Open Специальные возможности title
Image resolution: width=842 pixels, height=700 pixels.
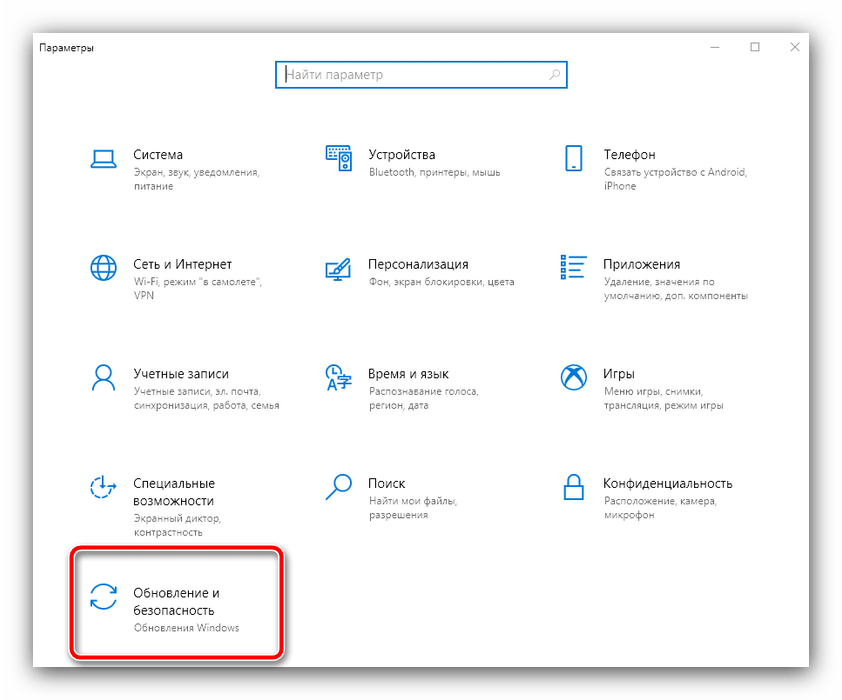pyautogui.click(x=174, y=492)
